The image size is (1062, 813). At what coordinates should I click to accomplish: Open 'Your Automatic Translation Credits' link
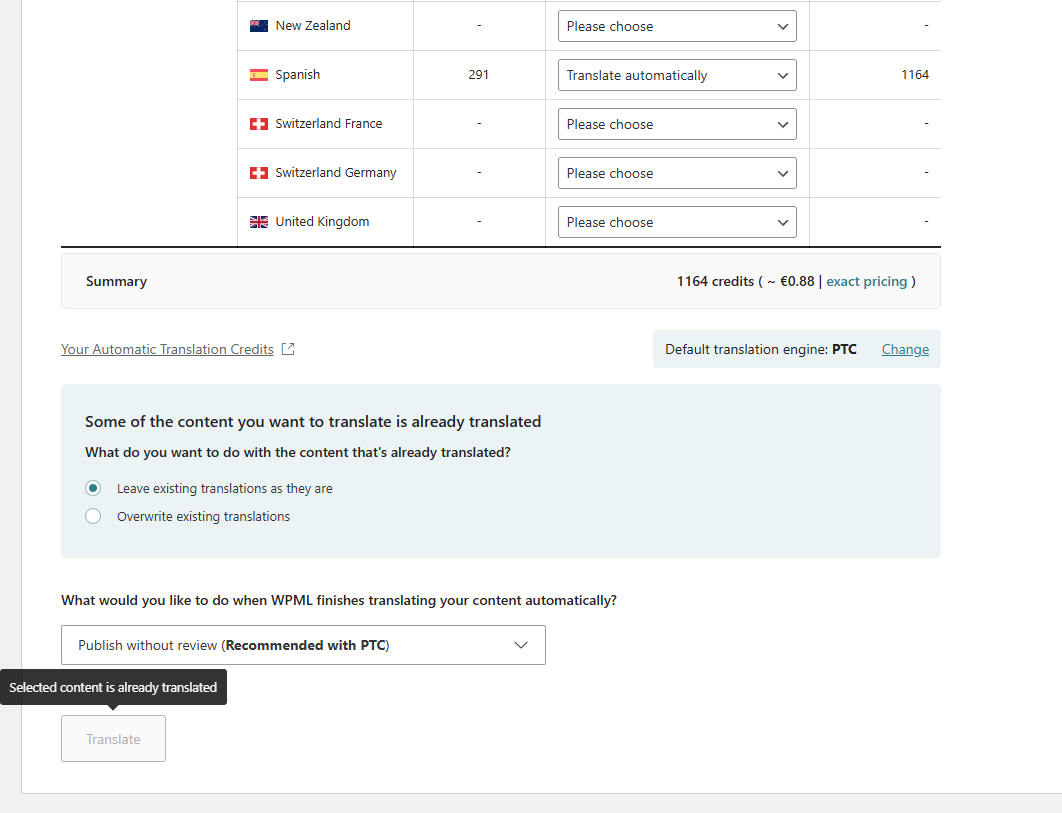[167, 349]
